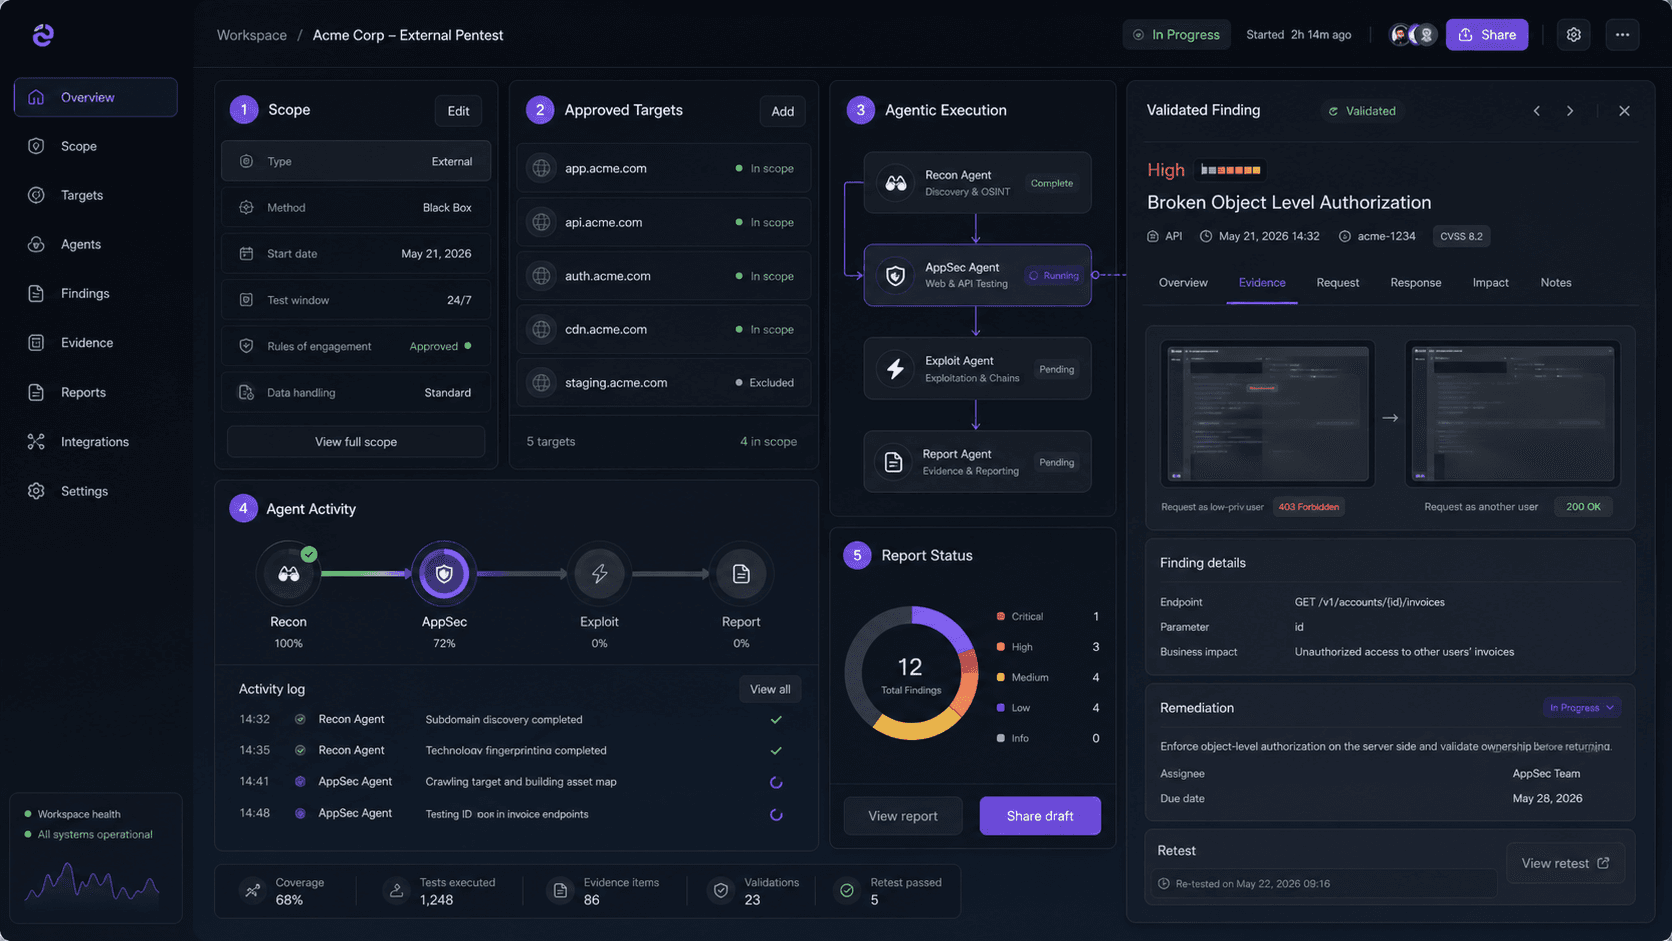
Task: Click the View report button
Action: click(903, 816)
